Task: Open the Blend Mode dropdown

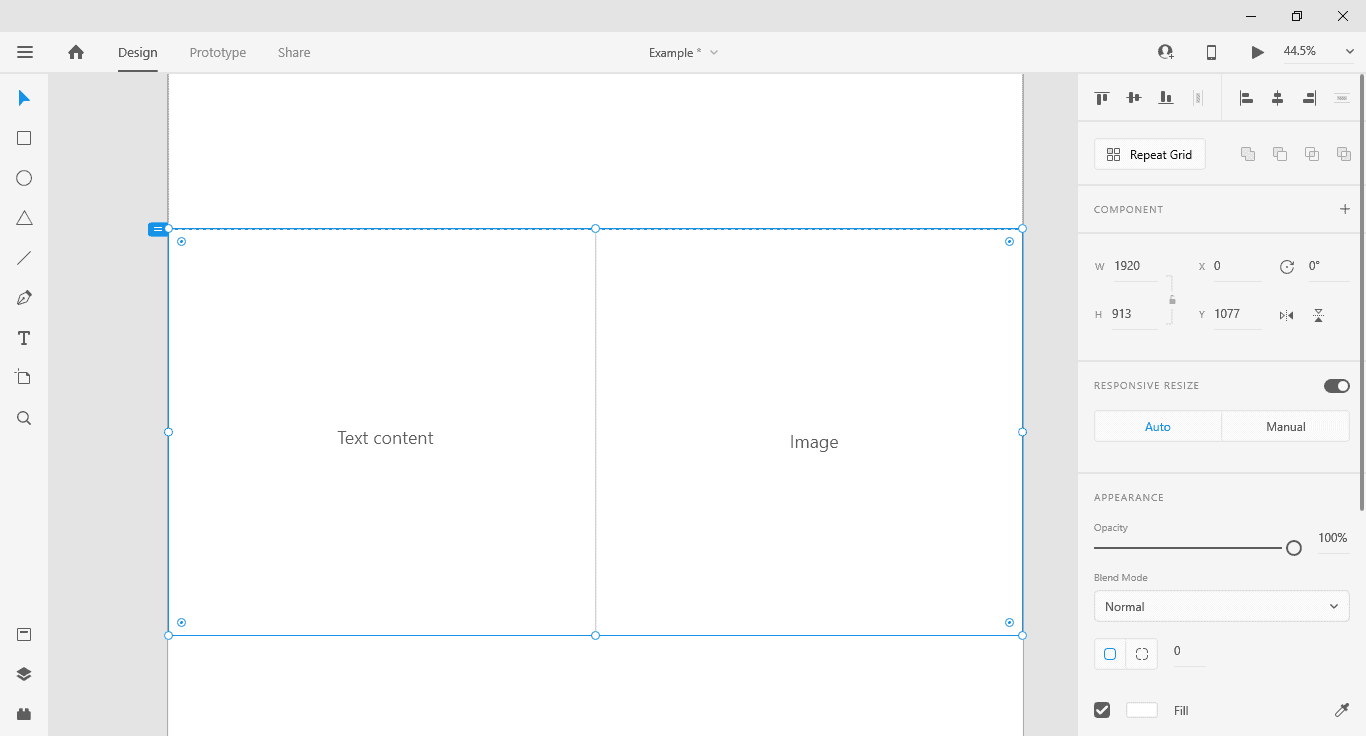Action: 1222,607
